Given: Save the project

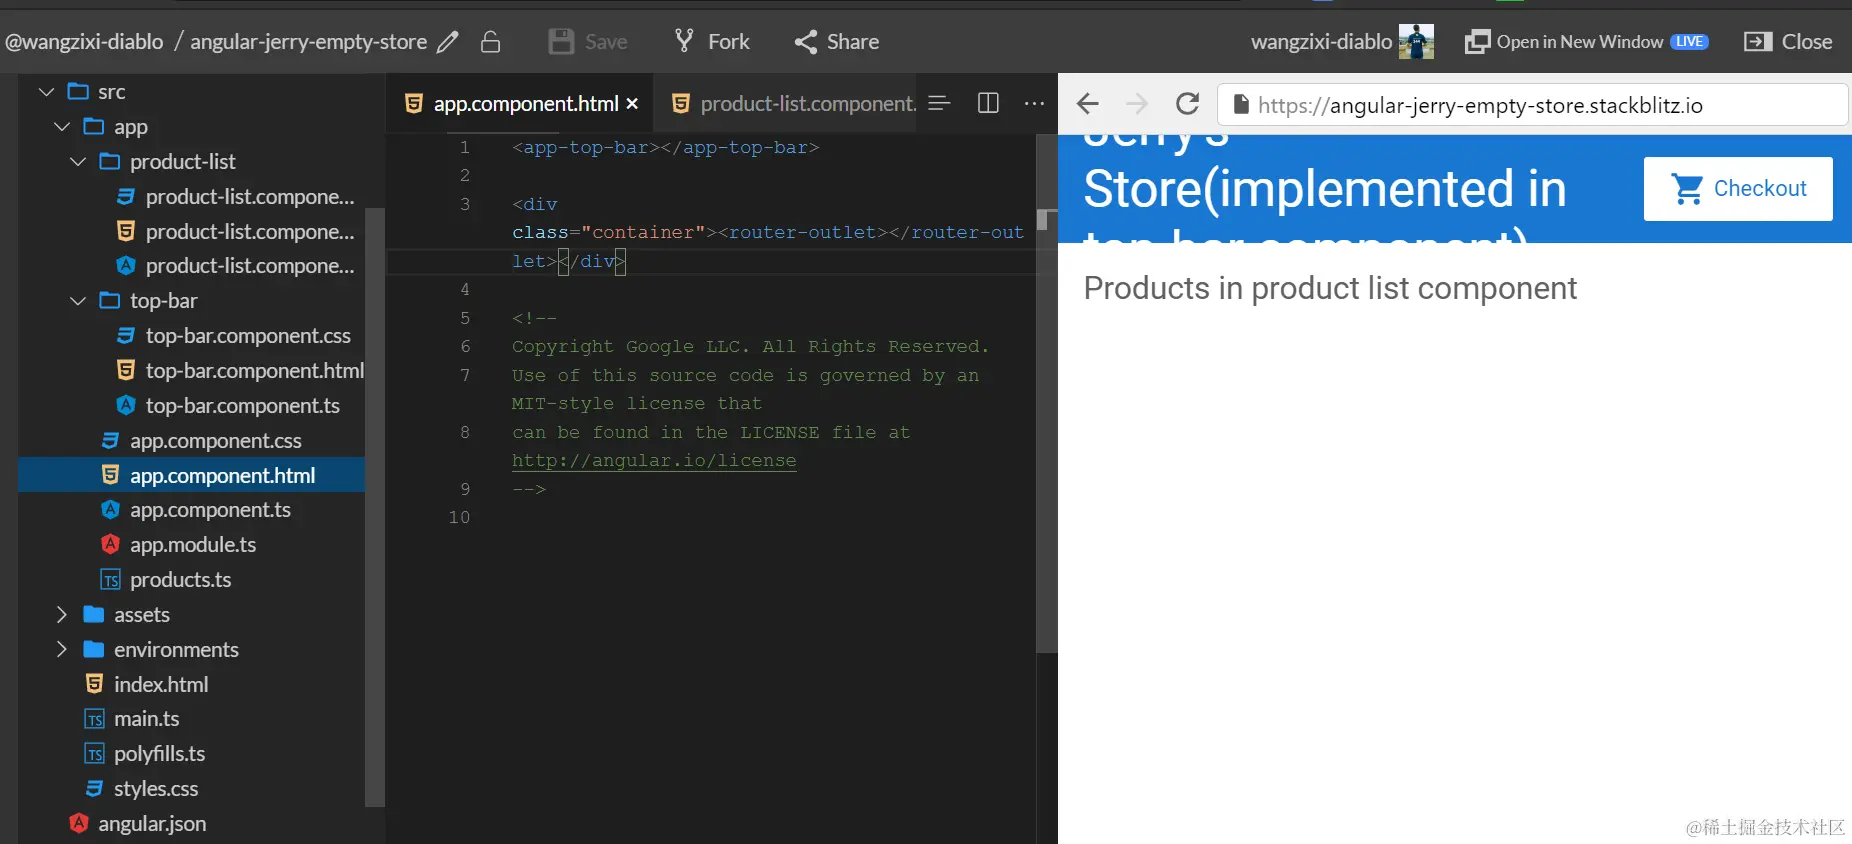Looking at the screenshot, I should (588, 42).
